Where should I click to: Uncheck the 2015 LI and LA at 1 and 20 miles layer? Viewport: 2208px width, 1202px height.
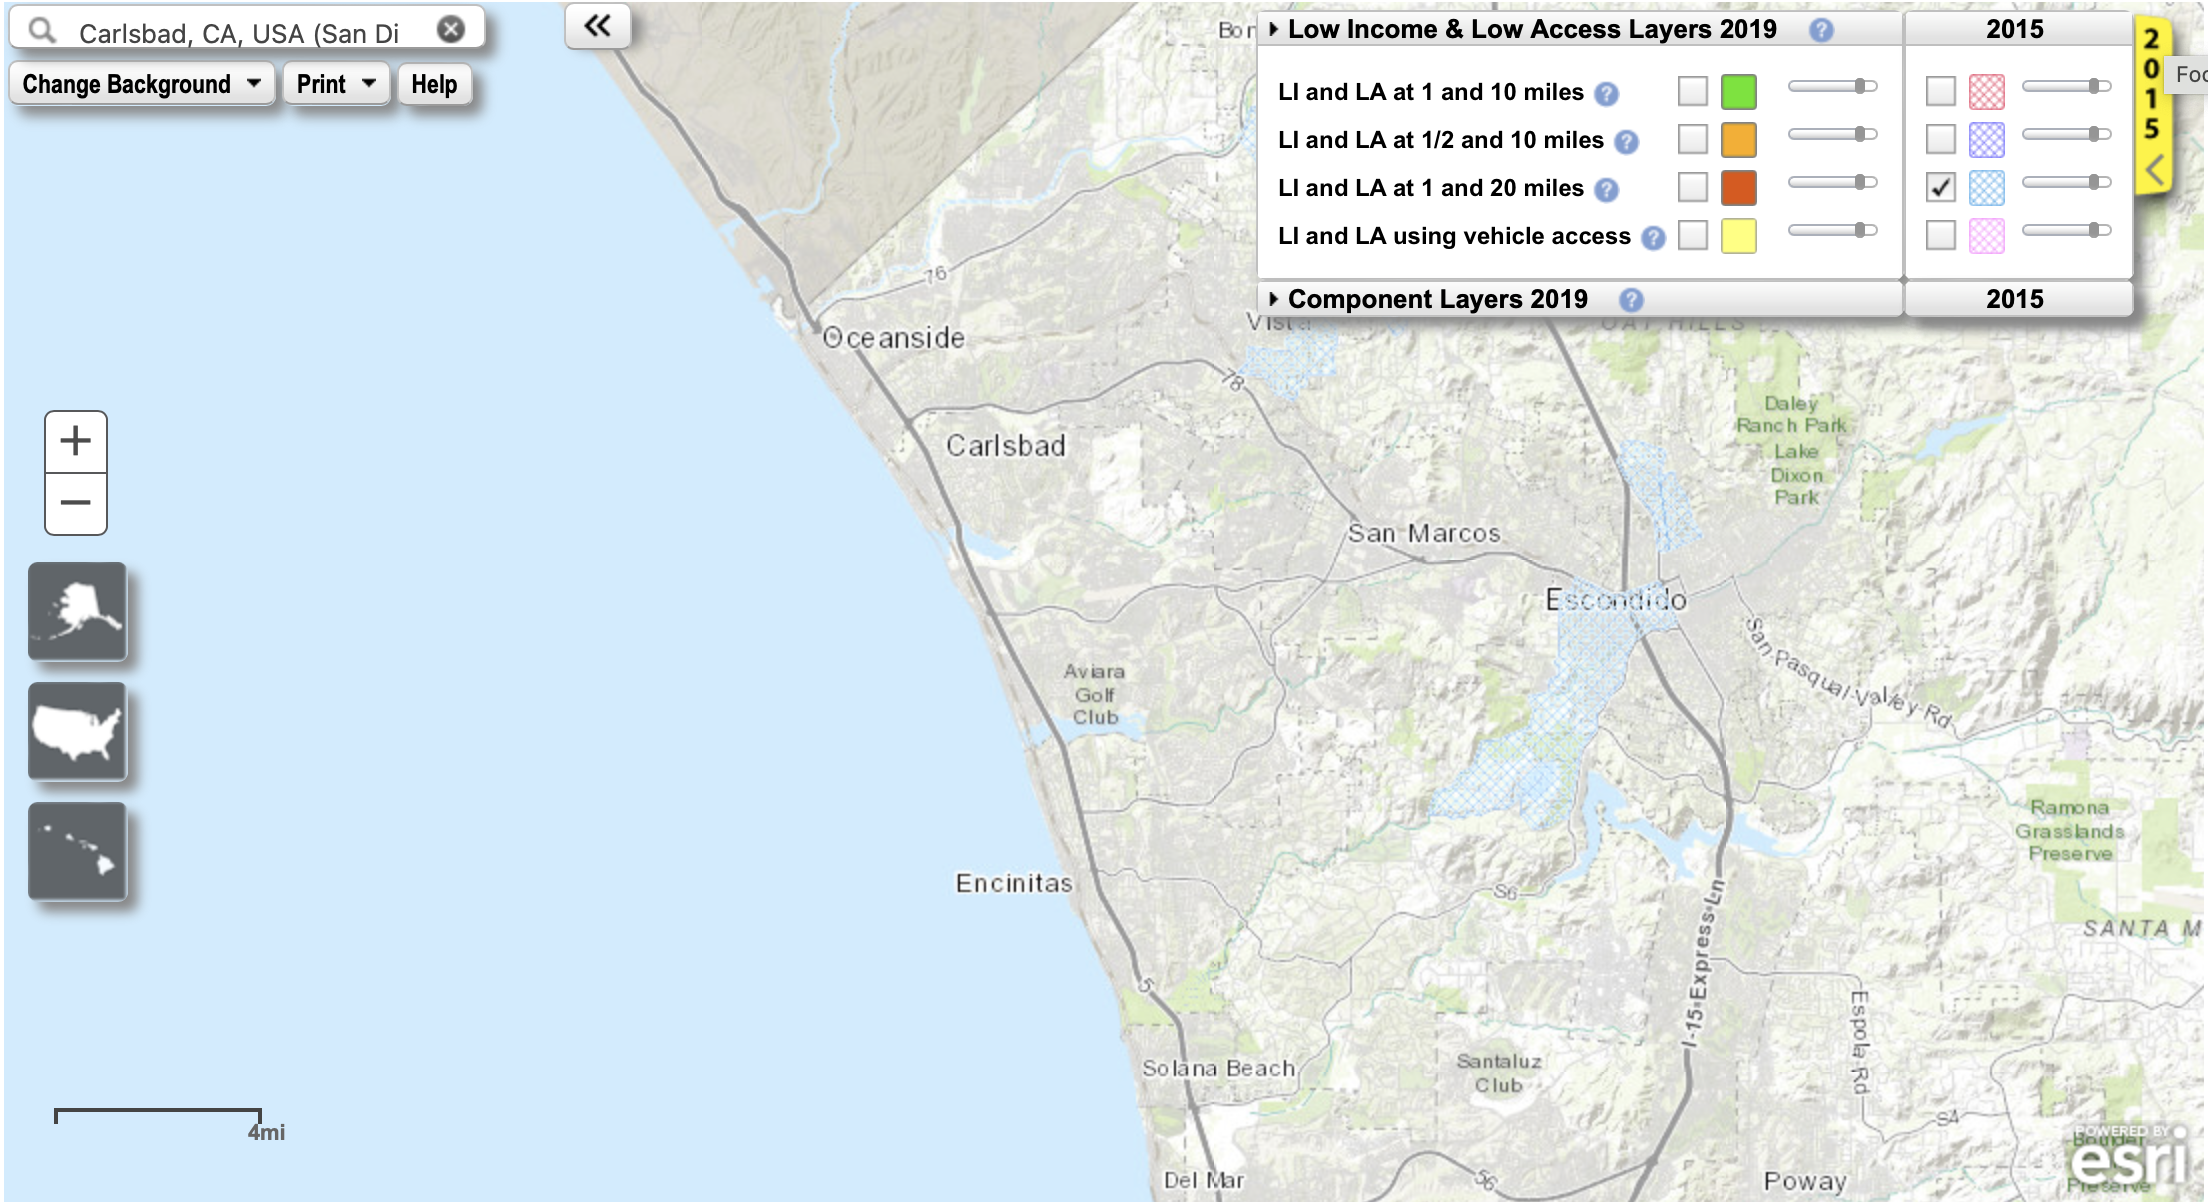tap(1941, 186)
